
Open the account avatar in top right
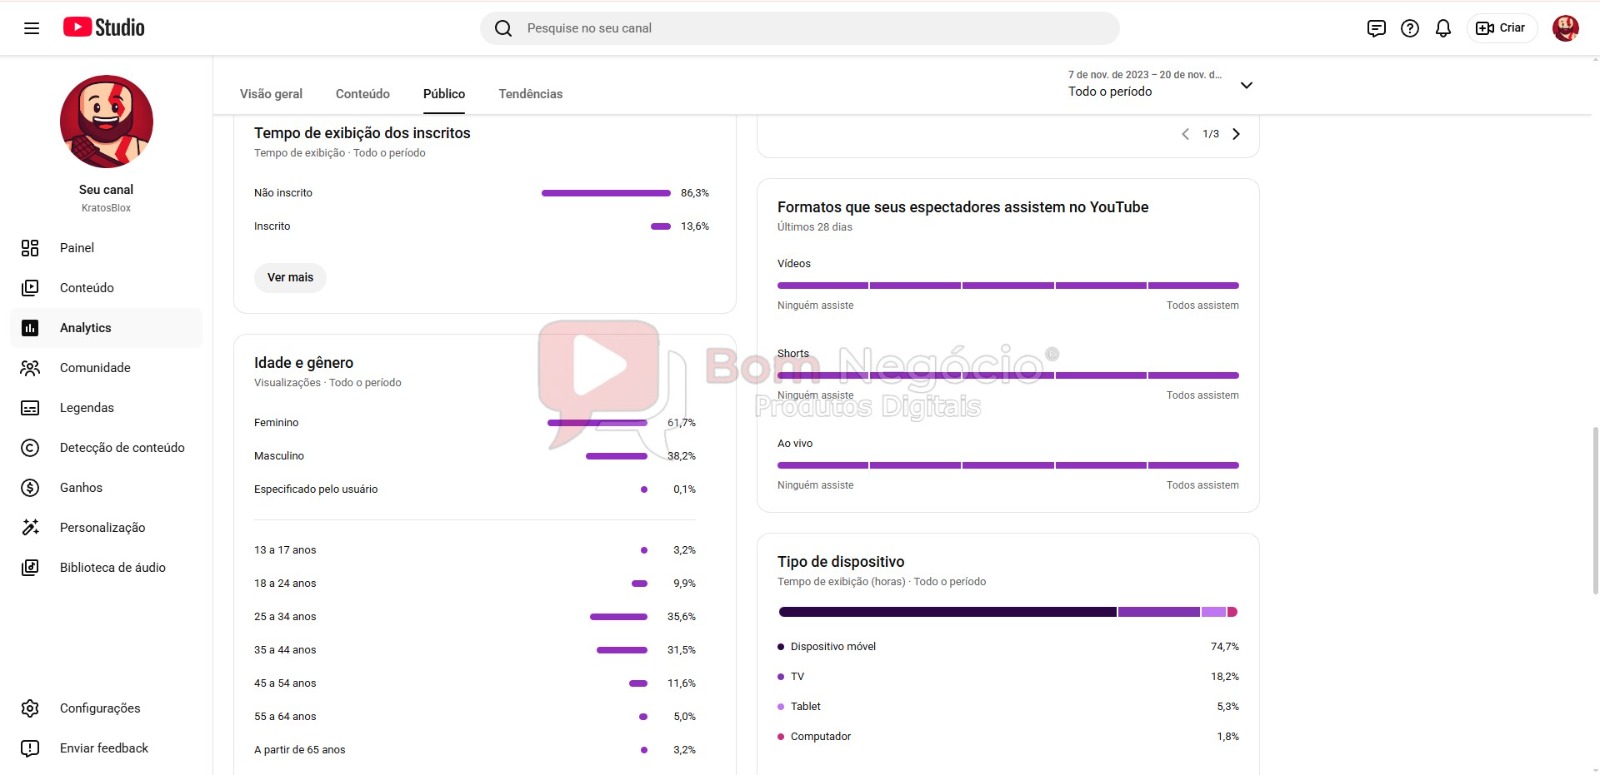pyautogui.click(x=1565, y=28)
